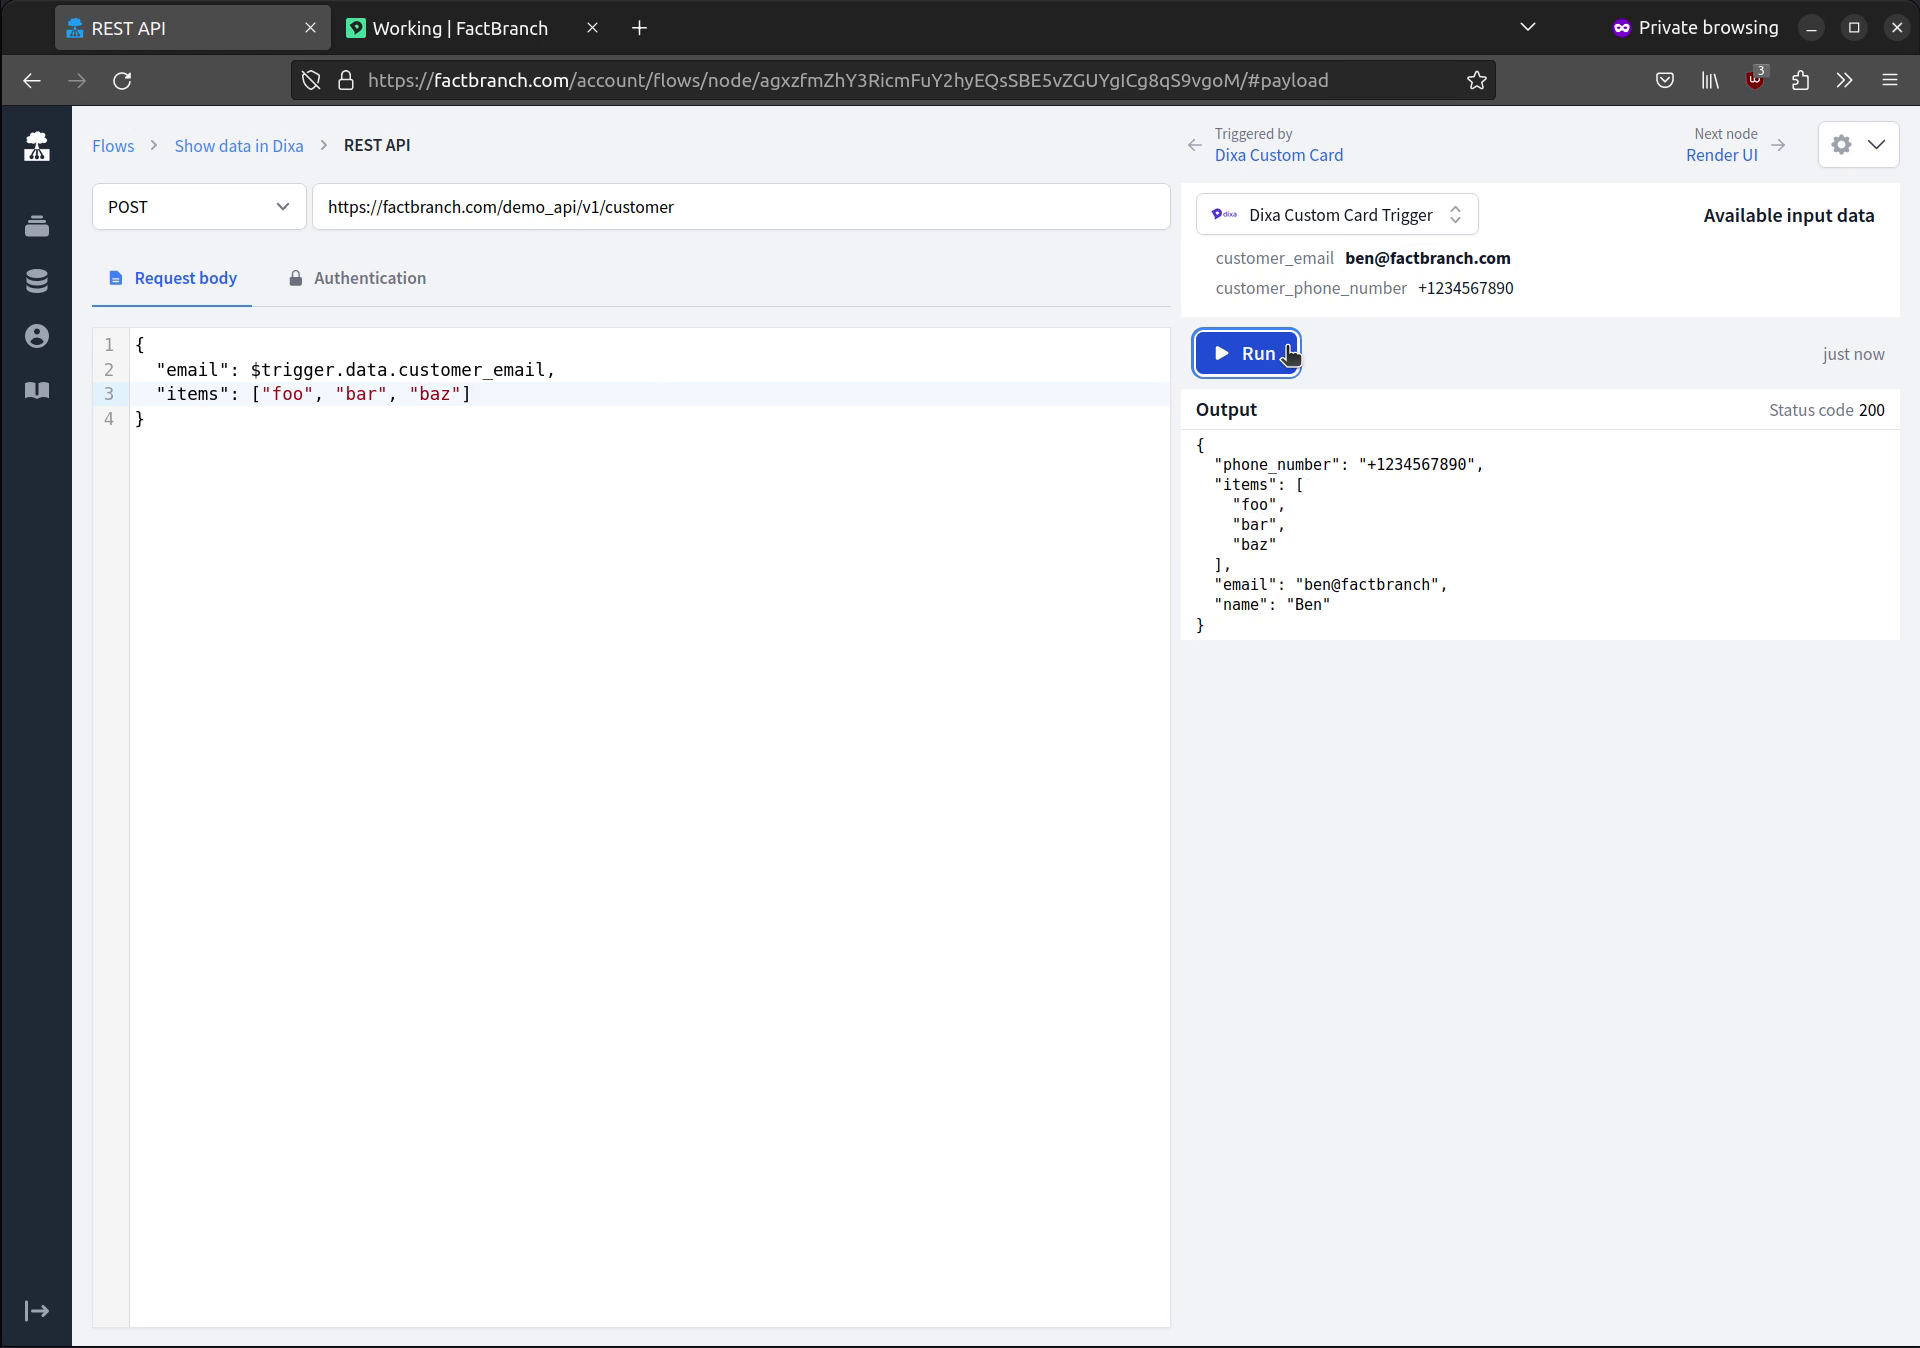
Task: Run the REST API node
Action: [x=1247, y=353]
